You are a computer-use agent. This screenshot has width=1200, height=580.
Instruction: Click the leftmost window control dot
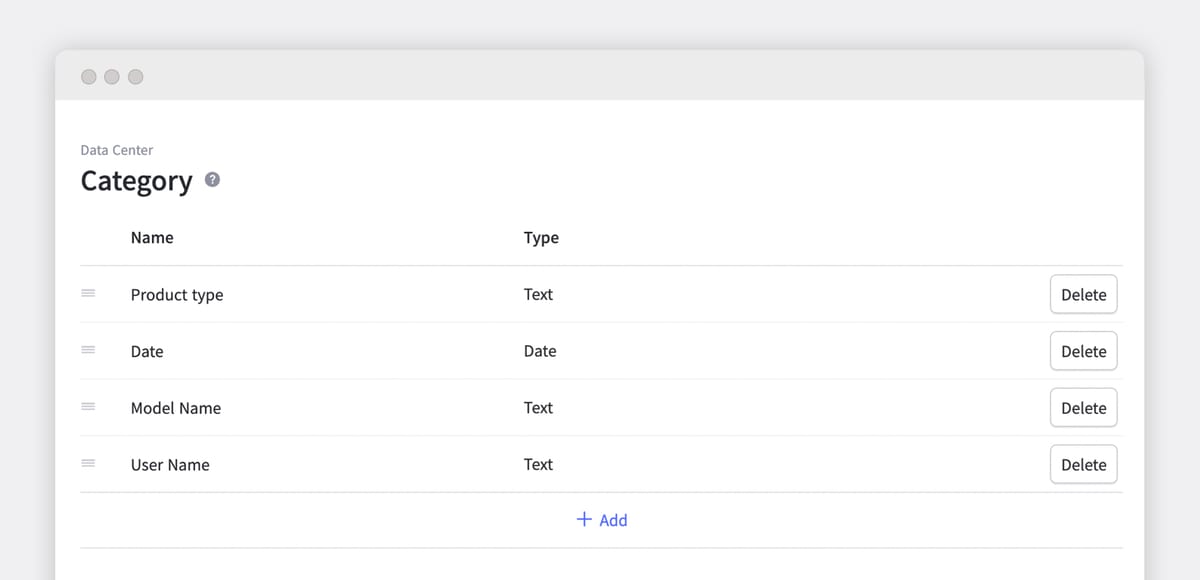point(89,76)
